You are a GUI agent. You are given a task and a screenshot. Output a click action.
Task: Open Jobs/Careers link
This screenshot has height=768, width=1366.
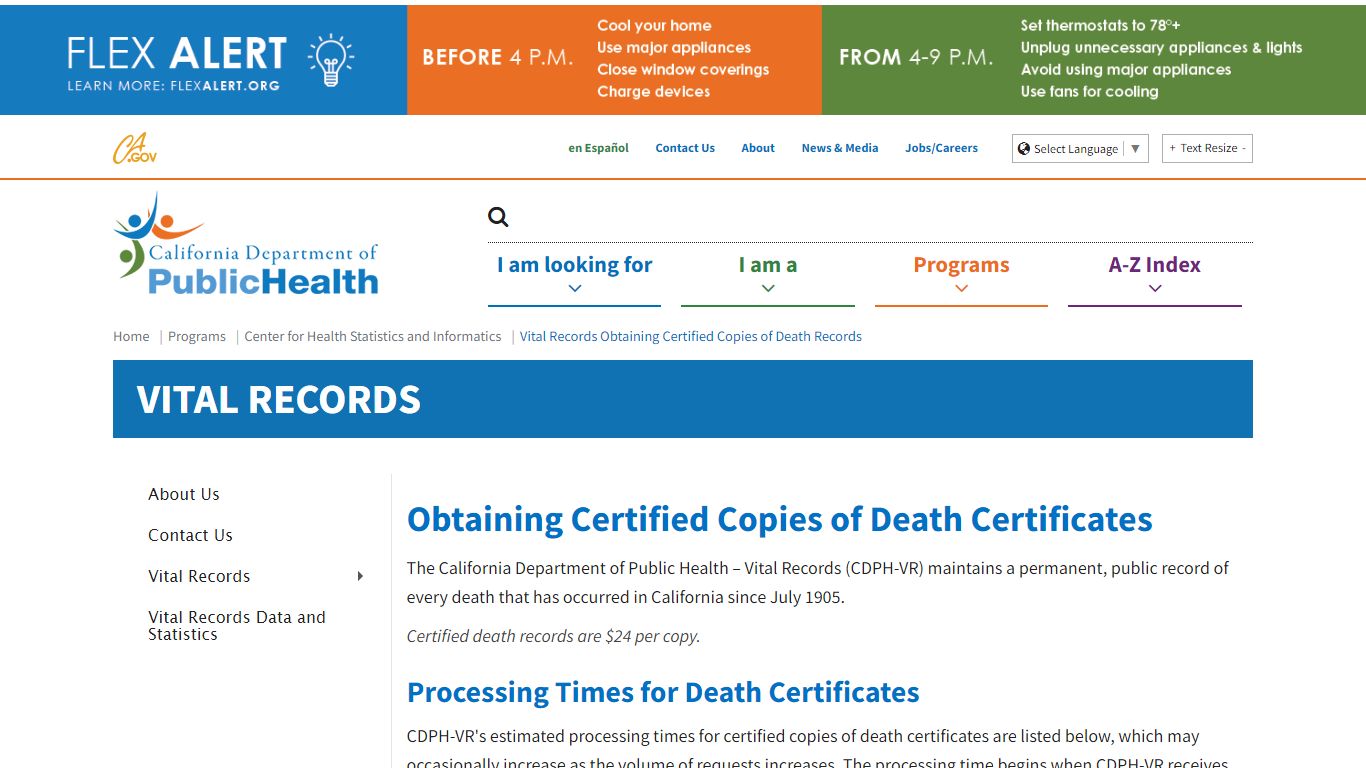click(x=942, y=148)
